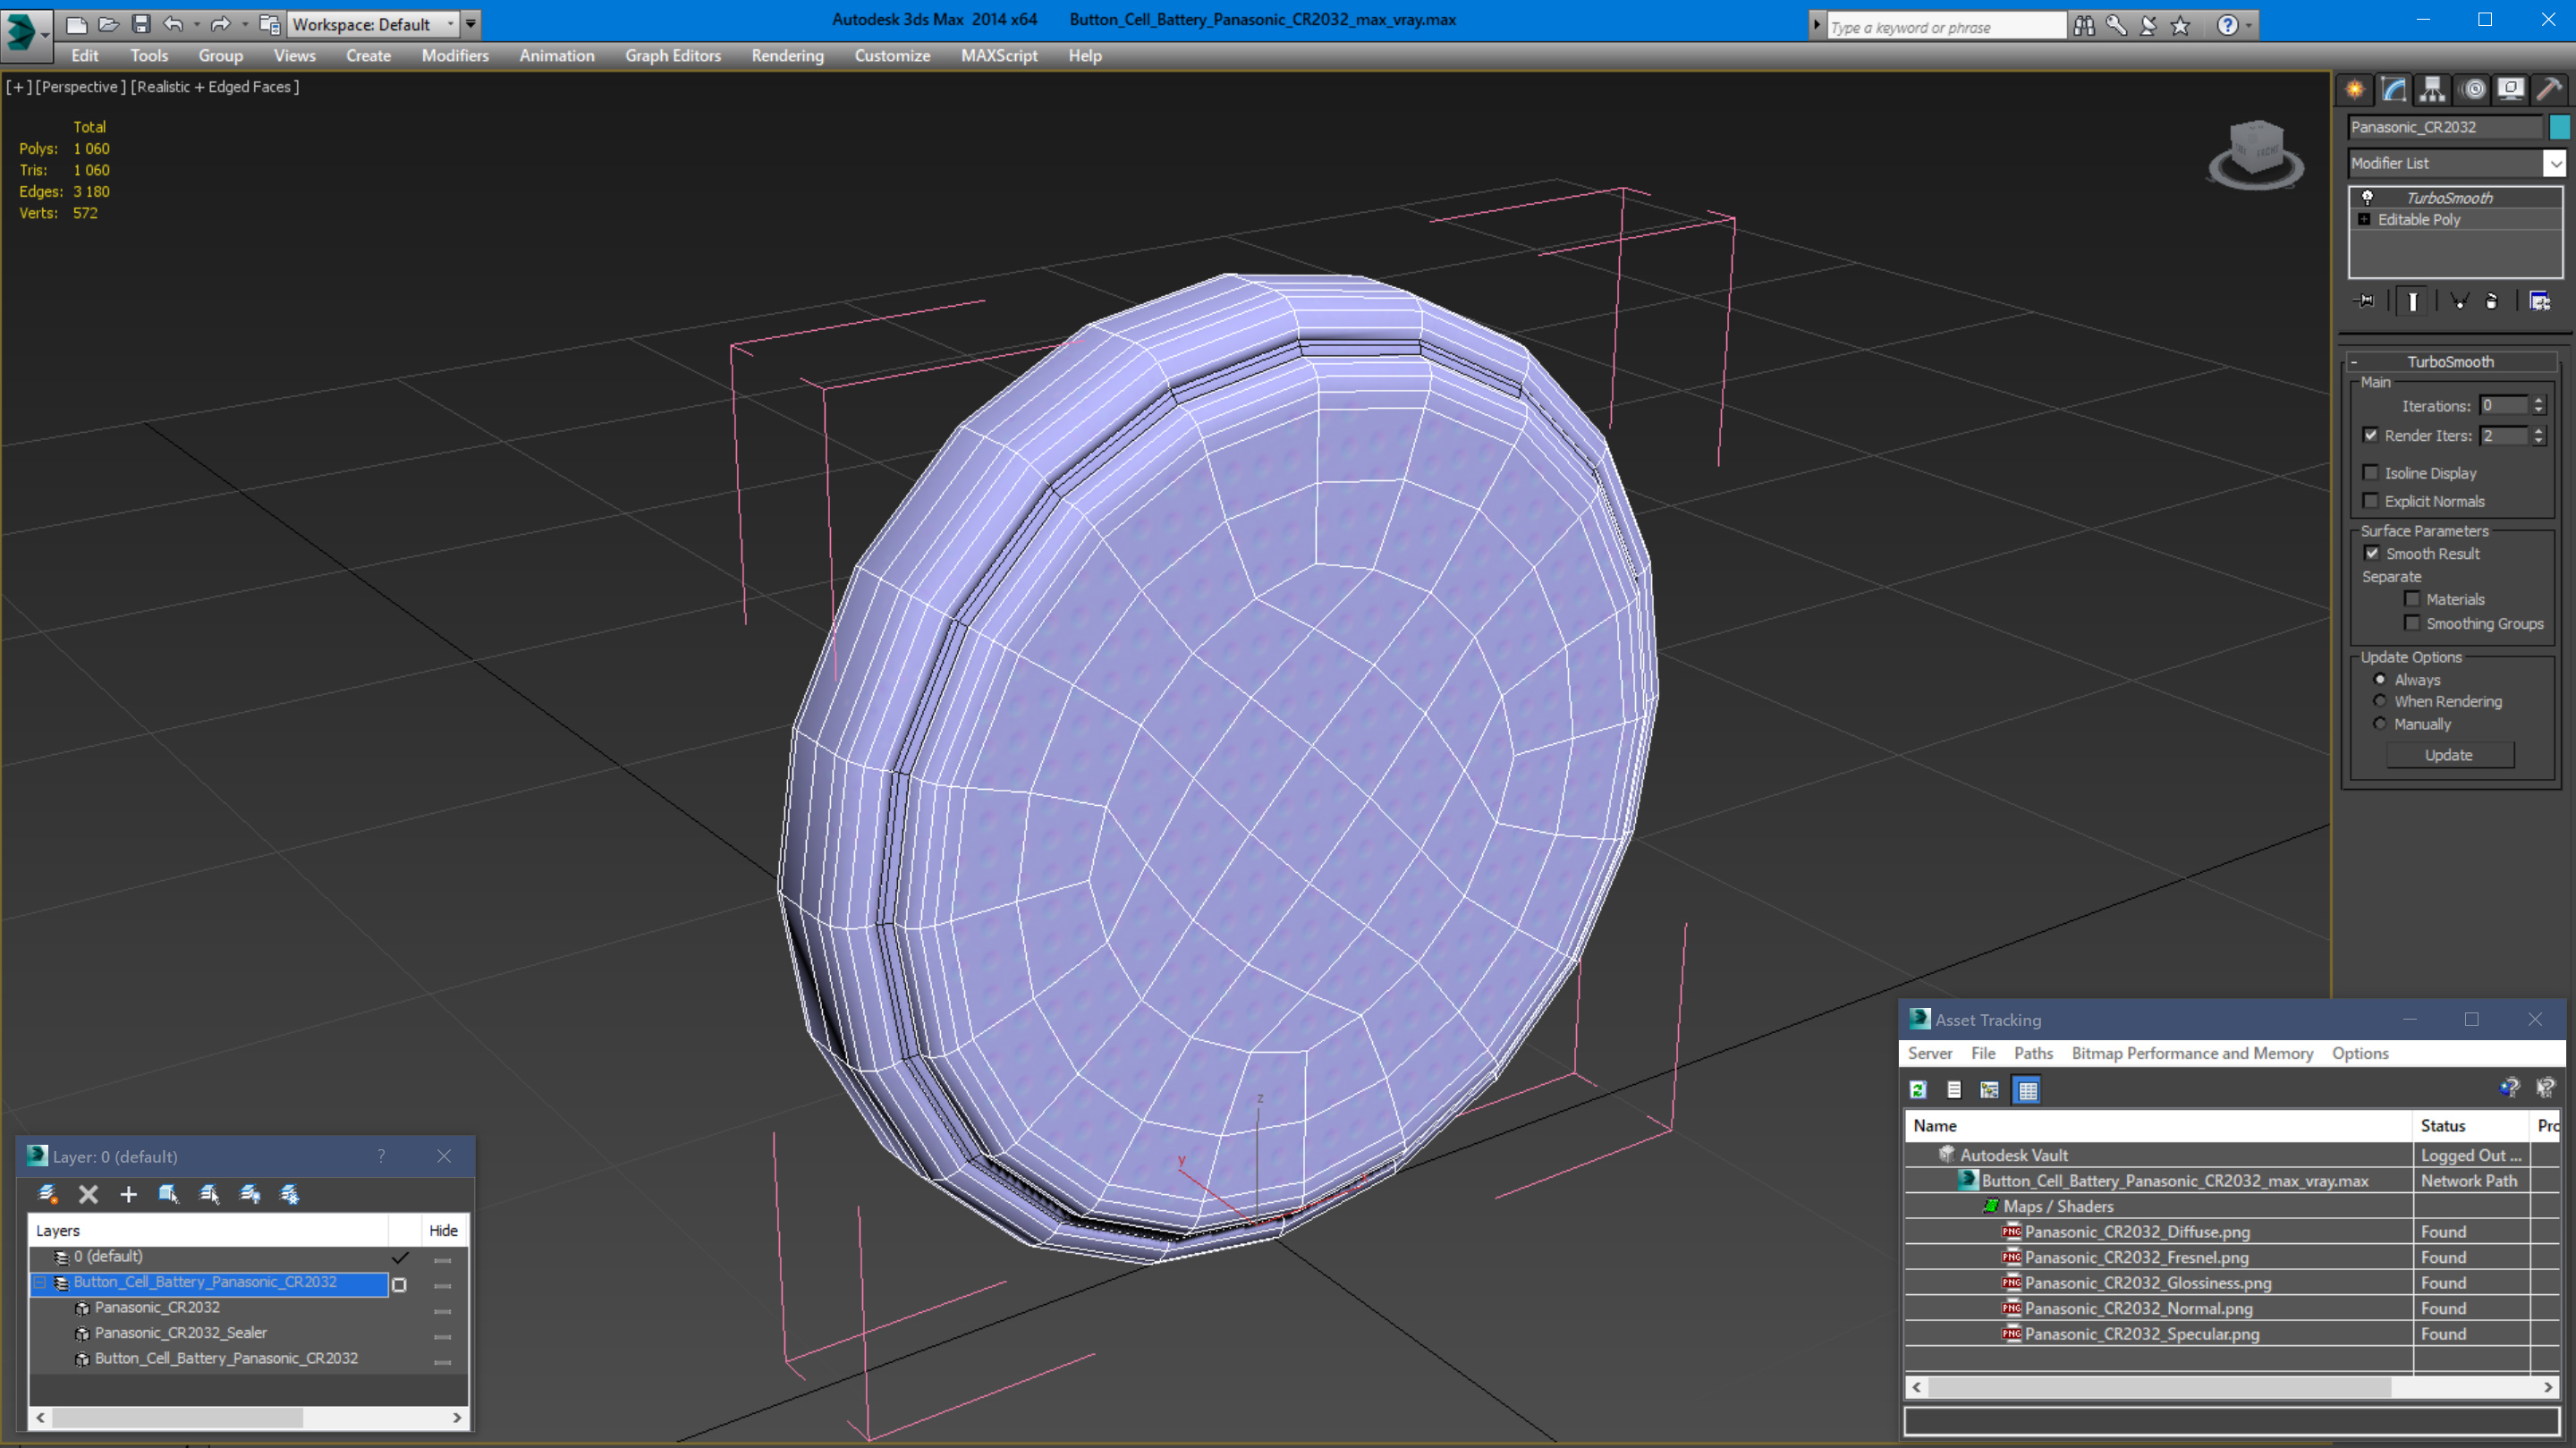The width and height of the screenshot is (2576, 1448).
Task: Enable the Isoline Display checkbox
Action: coord(2371,472)
